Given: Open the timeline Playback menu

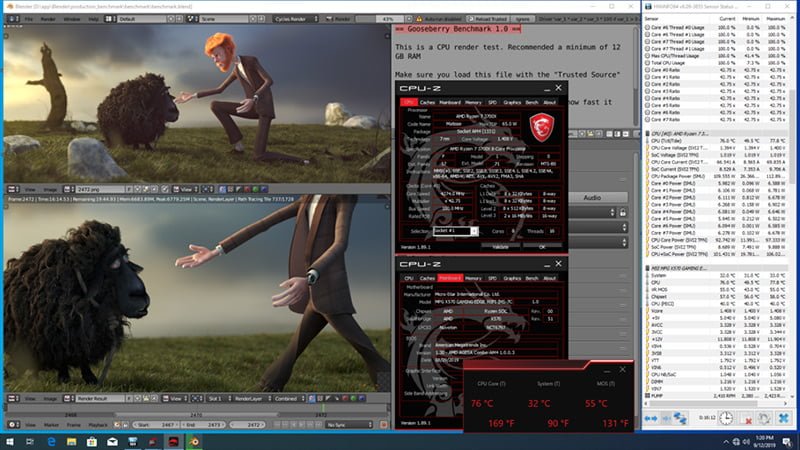Looking at the screenshot, I should (98, 424).
